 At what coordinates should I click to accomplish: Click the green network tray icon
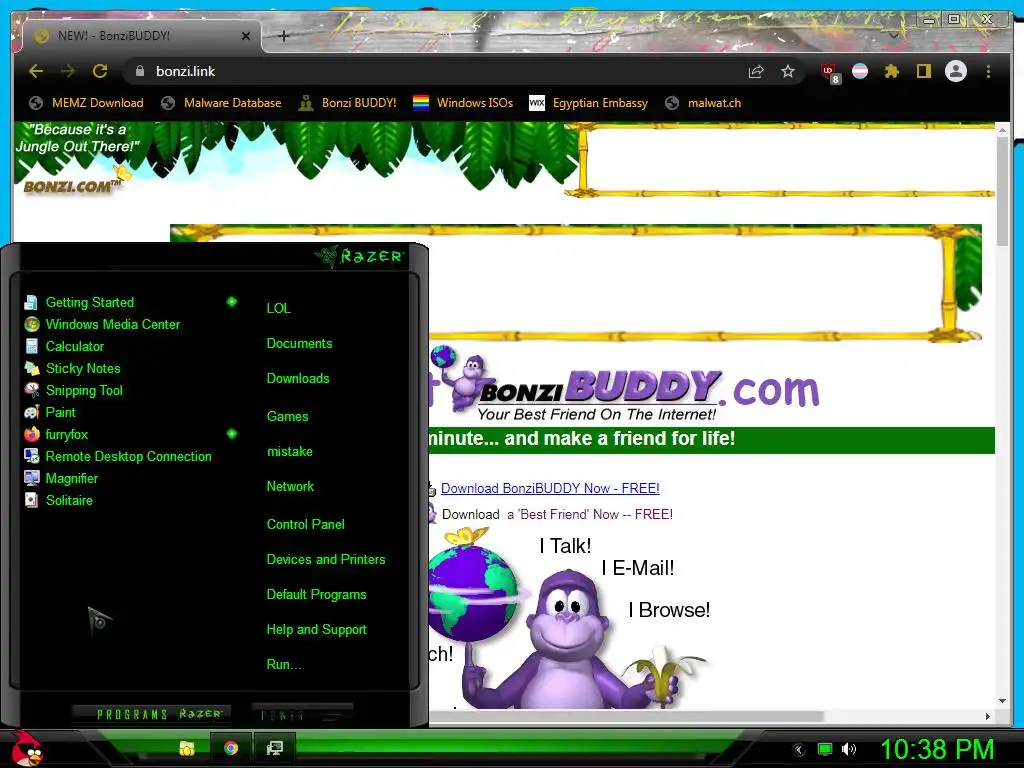[825, 750]
